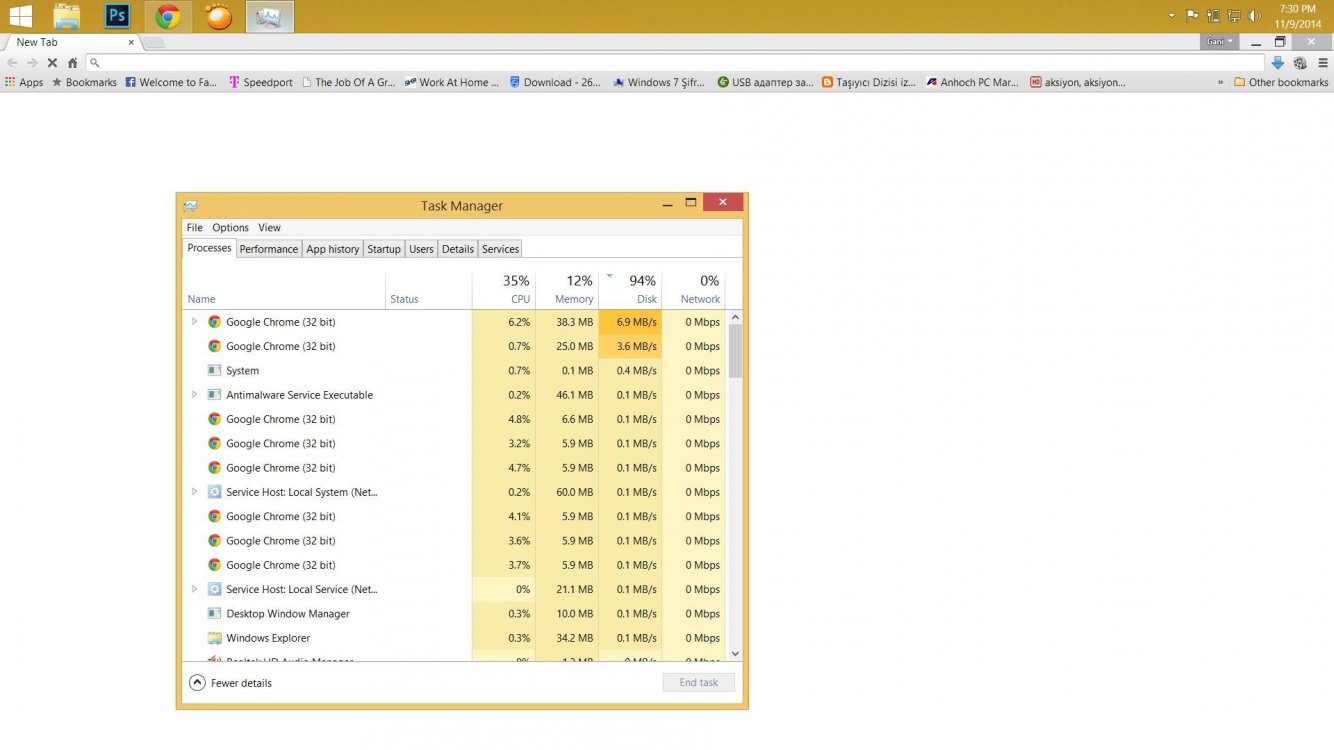Screen dimensions: 1334x750
Task: Focus the Chrome address bar
Action: pos(675,62)
